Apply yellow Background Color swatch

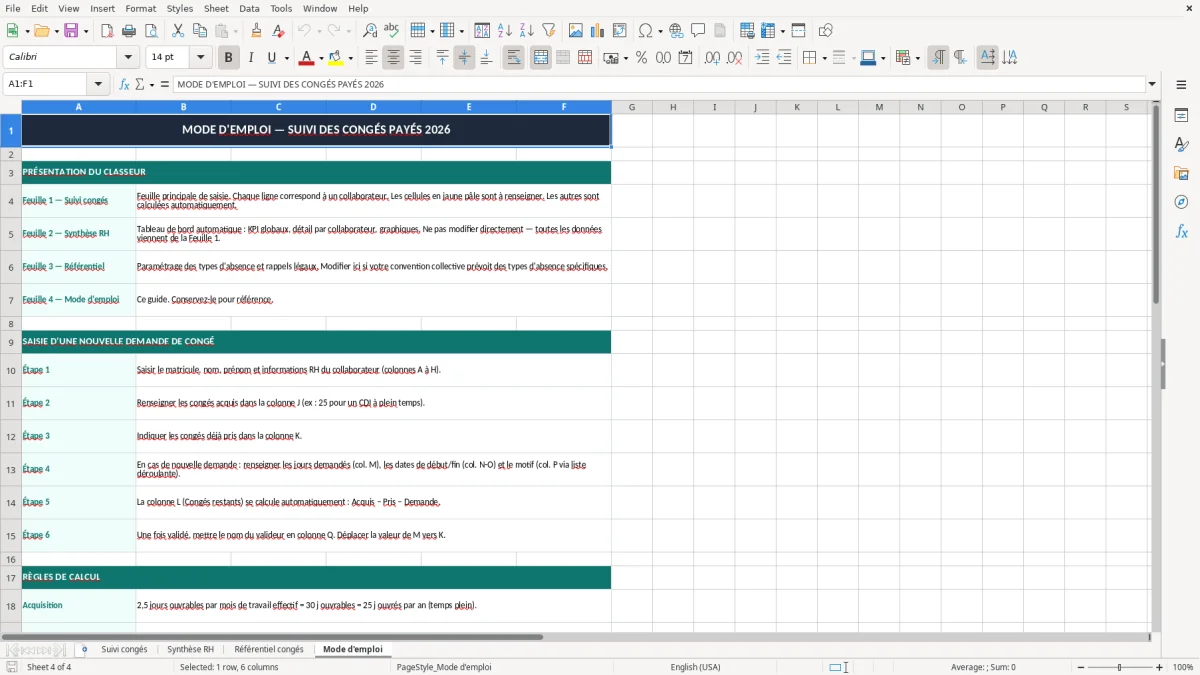click(x=336, y=58)
